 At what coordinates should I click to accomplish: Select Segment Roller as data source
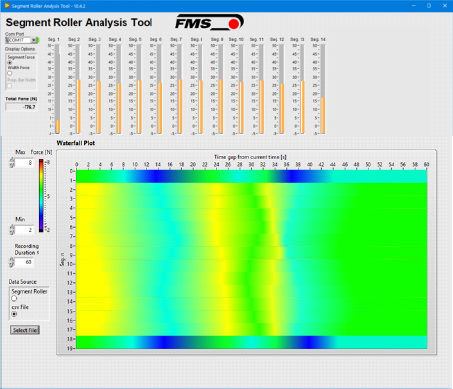click(14, 298)
